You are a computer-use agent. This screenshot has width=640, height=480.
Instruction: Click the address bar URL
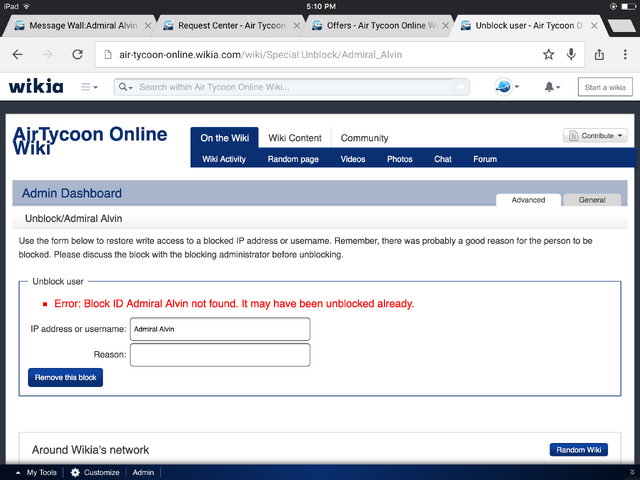point(260,55)
